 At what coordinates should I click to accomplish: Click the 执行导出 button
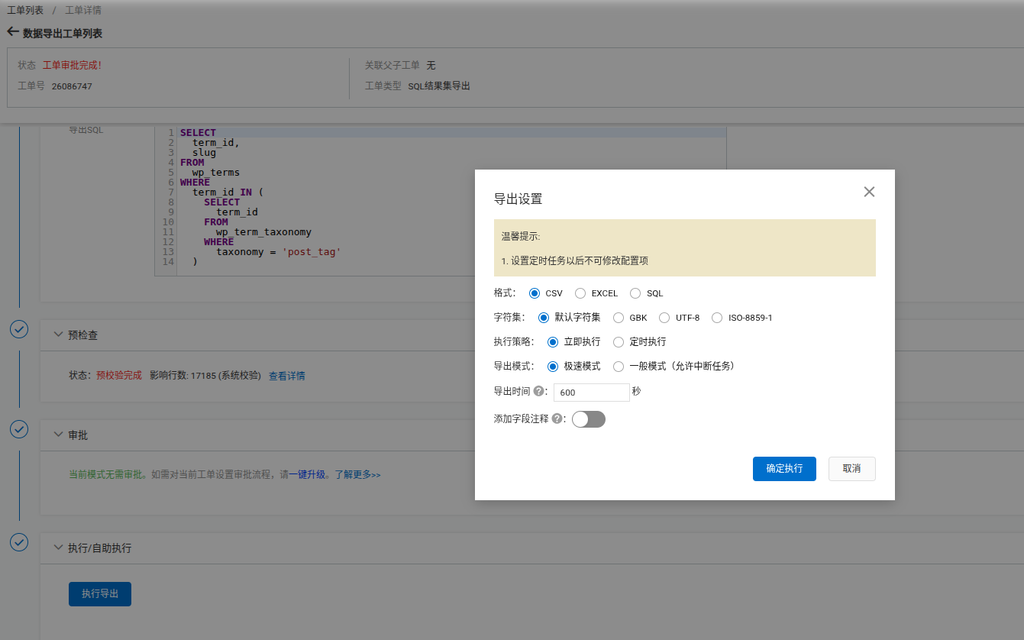click(x=100, y=594)
